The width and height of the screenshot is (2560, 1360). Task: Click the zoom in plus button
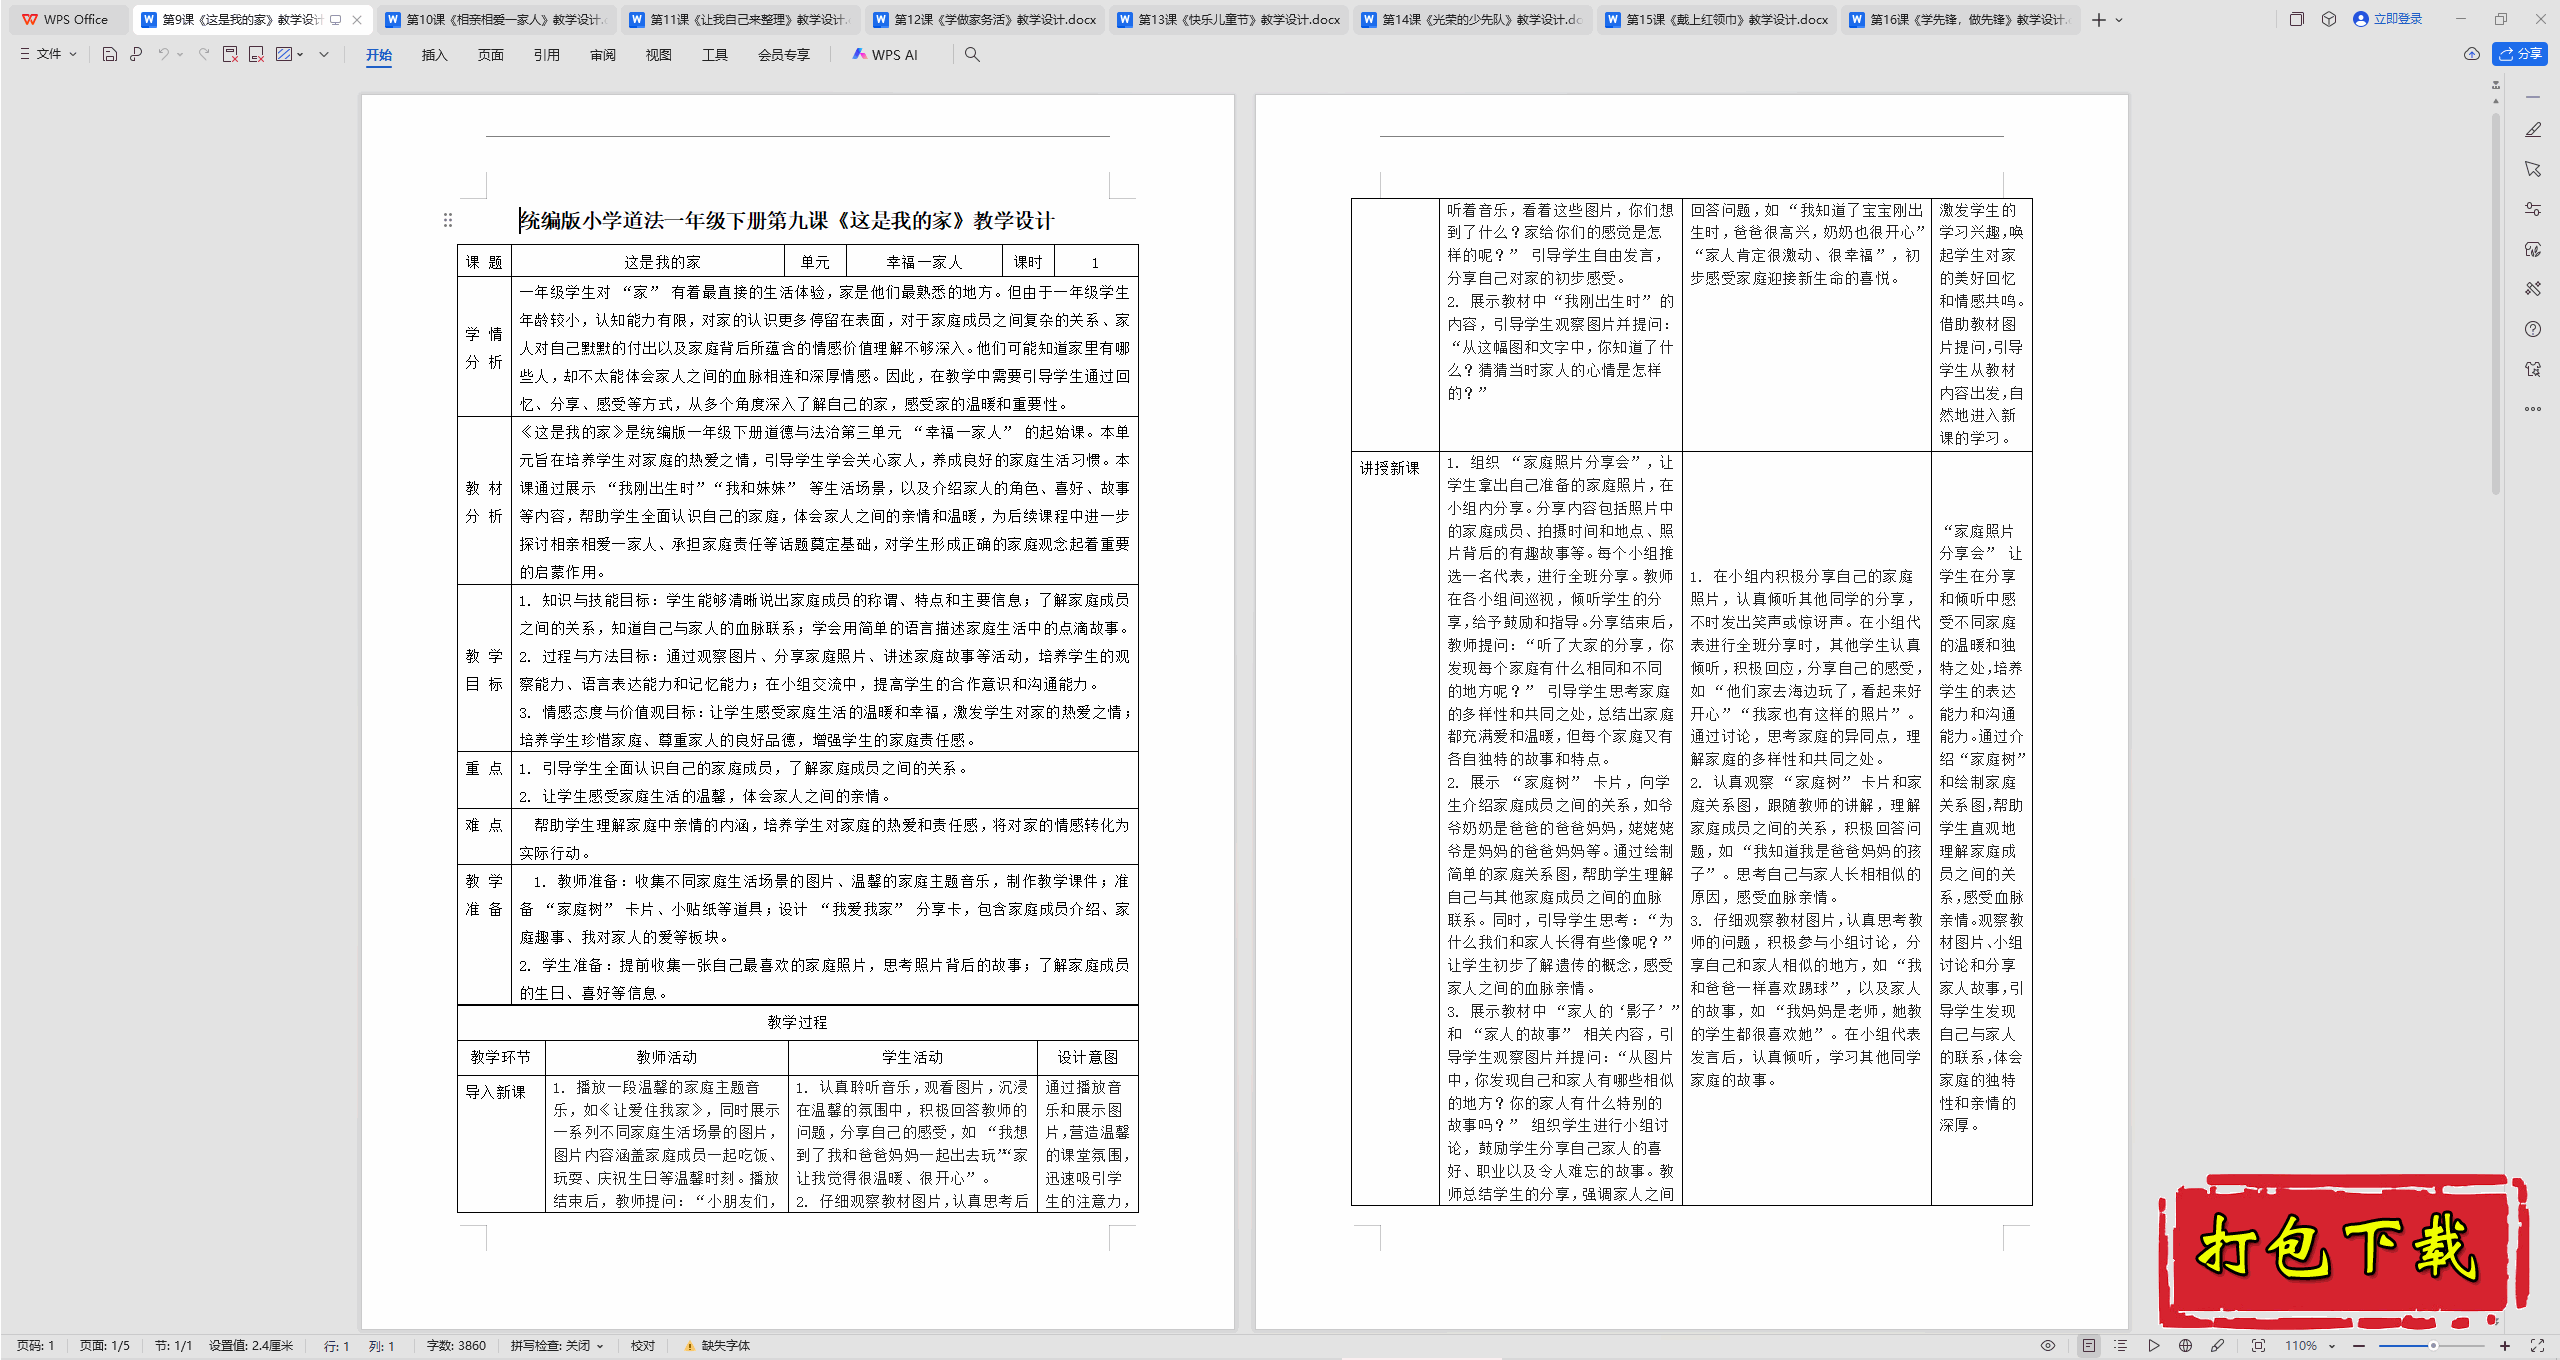point(2505,1346)
